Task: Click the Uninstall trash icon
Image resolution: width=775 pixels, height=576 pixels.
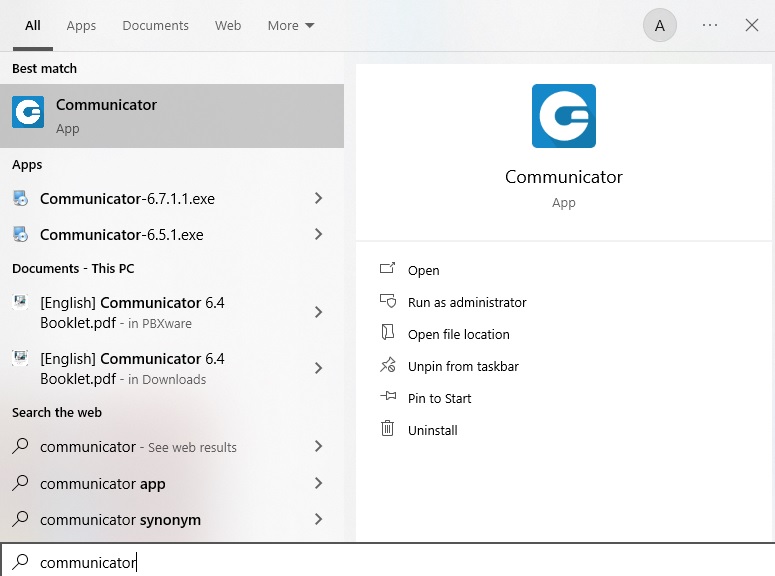Action: click(388, 429)
